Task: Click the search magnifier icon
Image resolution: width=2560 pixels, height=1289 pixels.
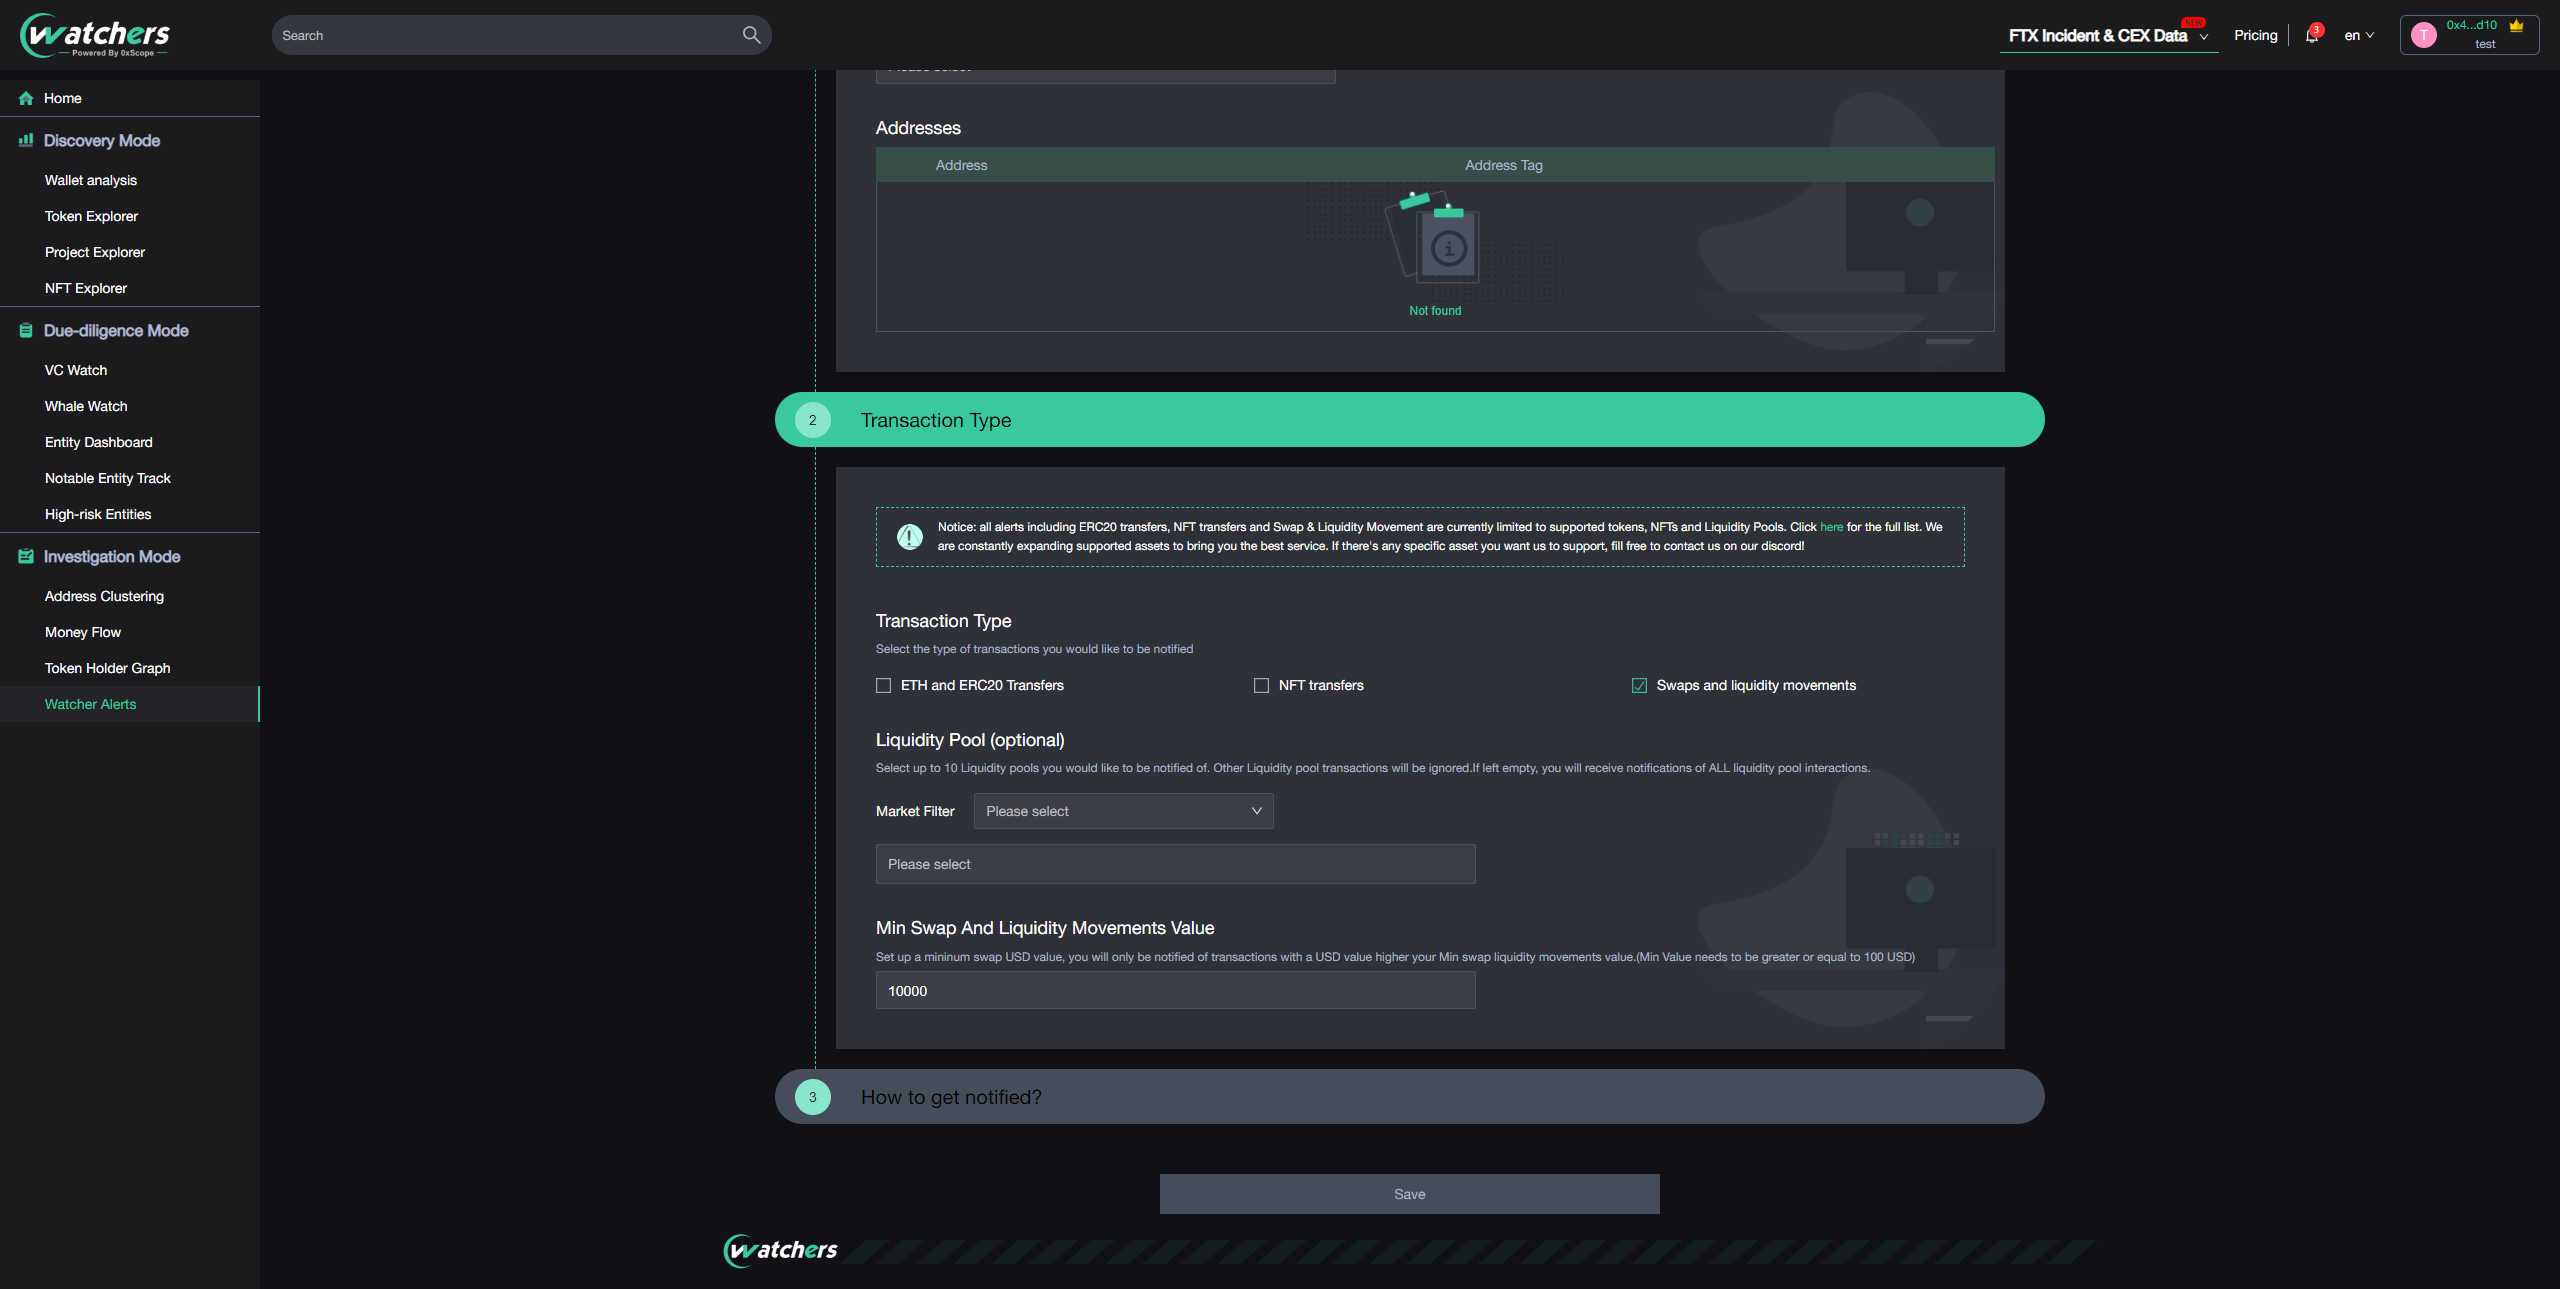Action: pyautogui.click(x=751, y=35)
